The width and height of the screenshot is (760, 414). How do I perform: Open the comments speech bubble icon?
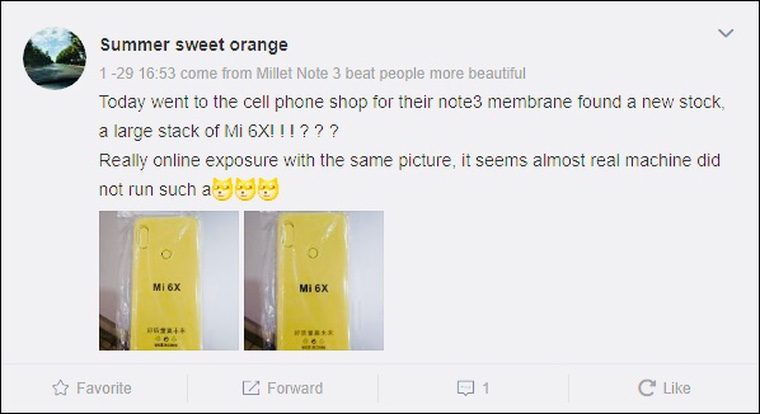click(465, 388)
